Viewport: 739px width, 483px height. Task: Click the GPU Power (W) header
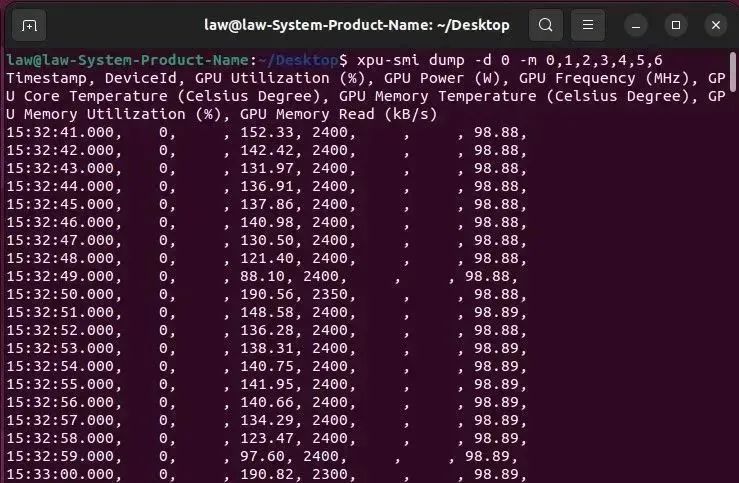pyautogui.click(x=442, y=78)
